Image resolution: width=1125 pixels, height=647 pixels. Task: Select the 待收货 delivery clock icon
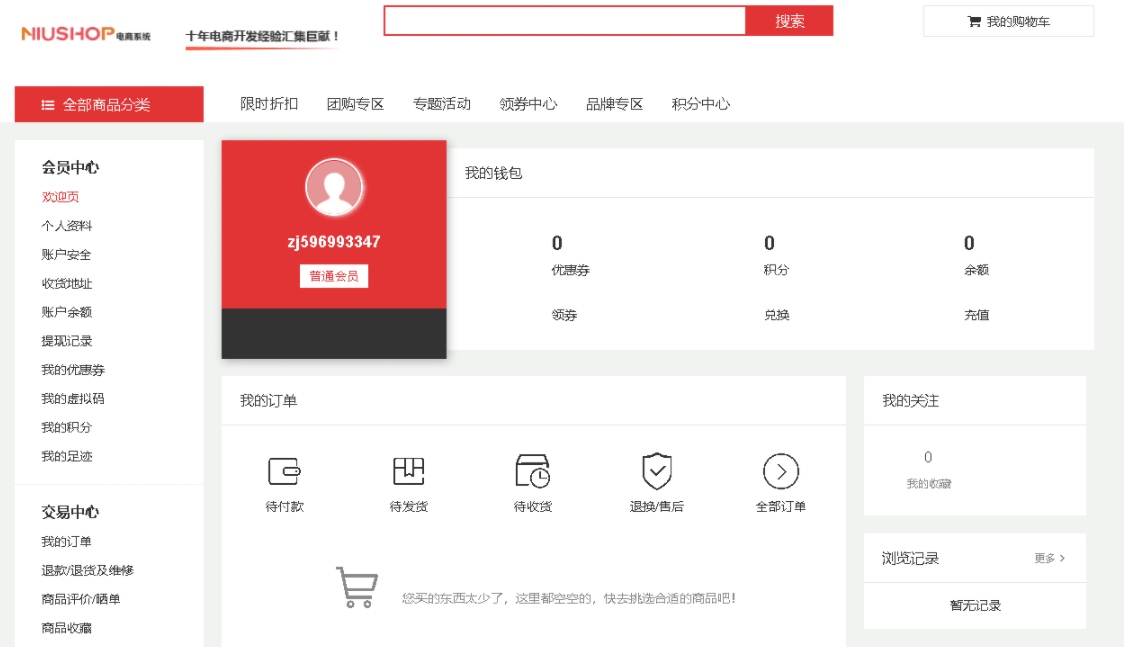[x=532, y=471]
